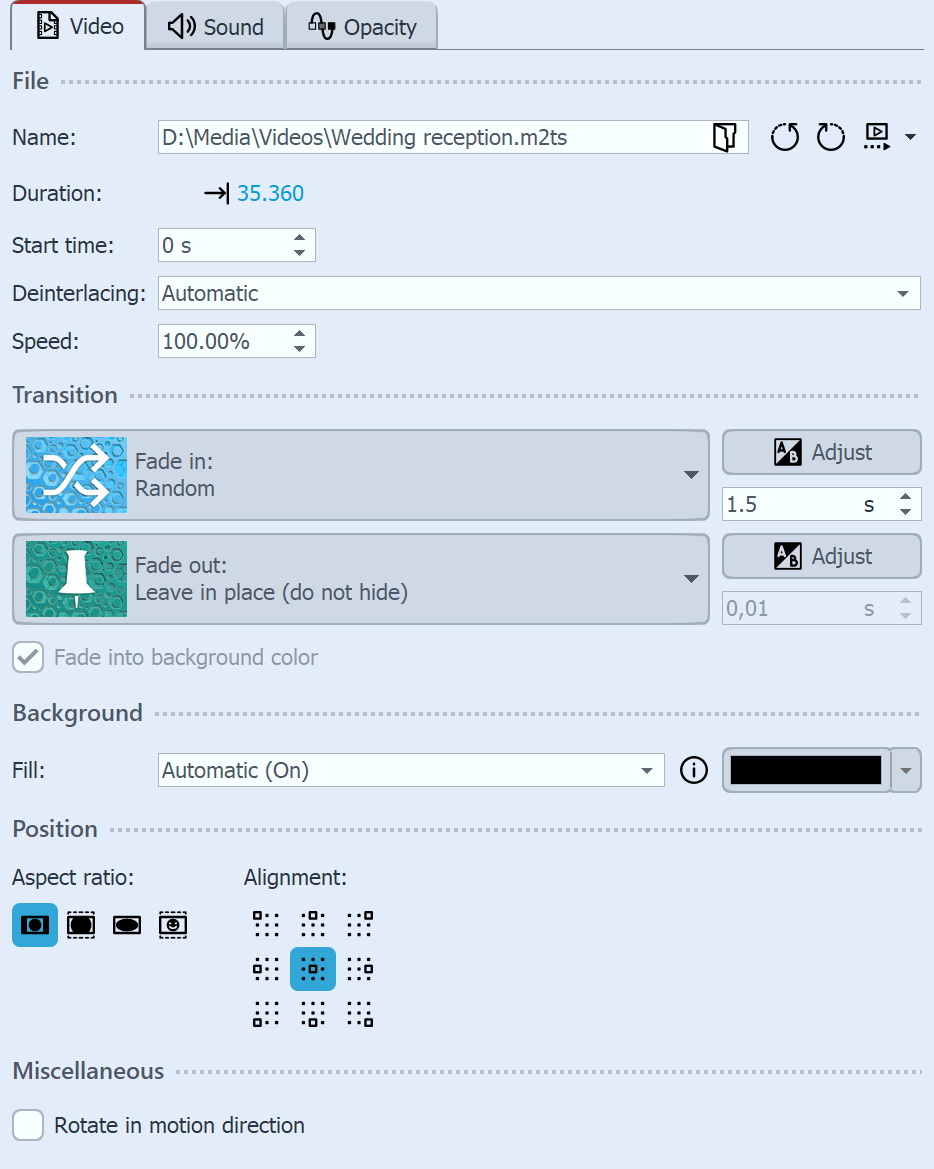Open the Deinterlacing dropdown
This screenshot has height=1169, width=934.
pos(538,293)
